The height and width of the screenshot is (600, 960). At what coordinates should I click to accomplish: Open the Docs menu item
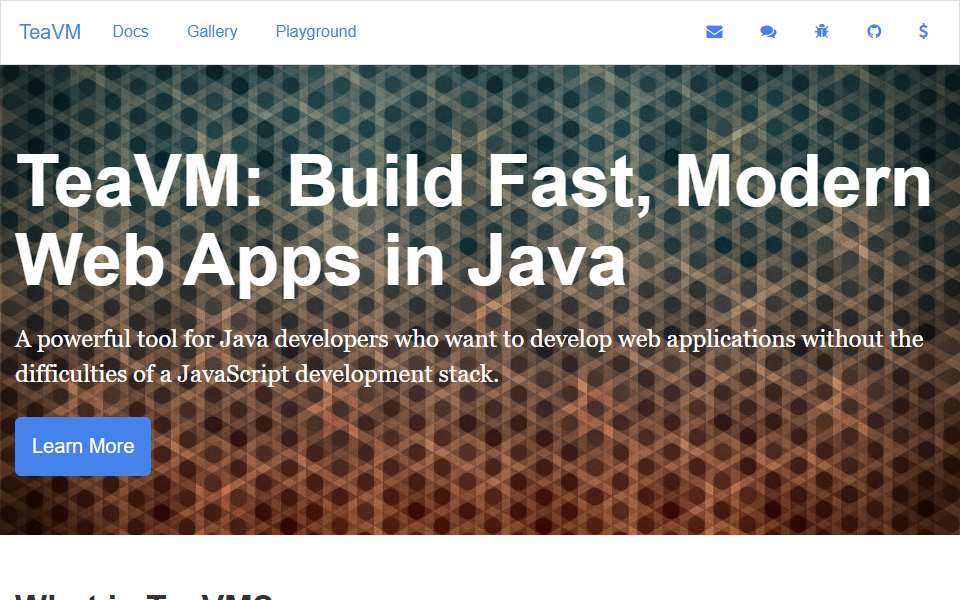click(130, 32)
